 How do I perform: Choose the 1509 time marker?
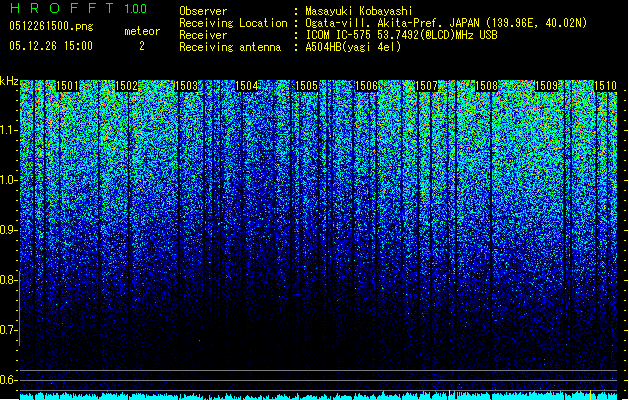(546, 86)
